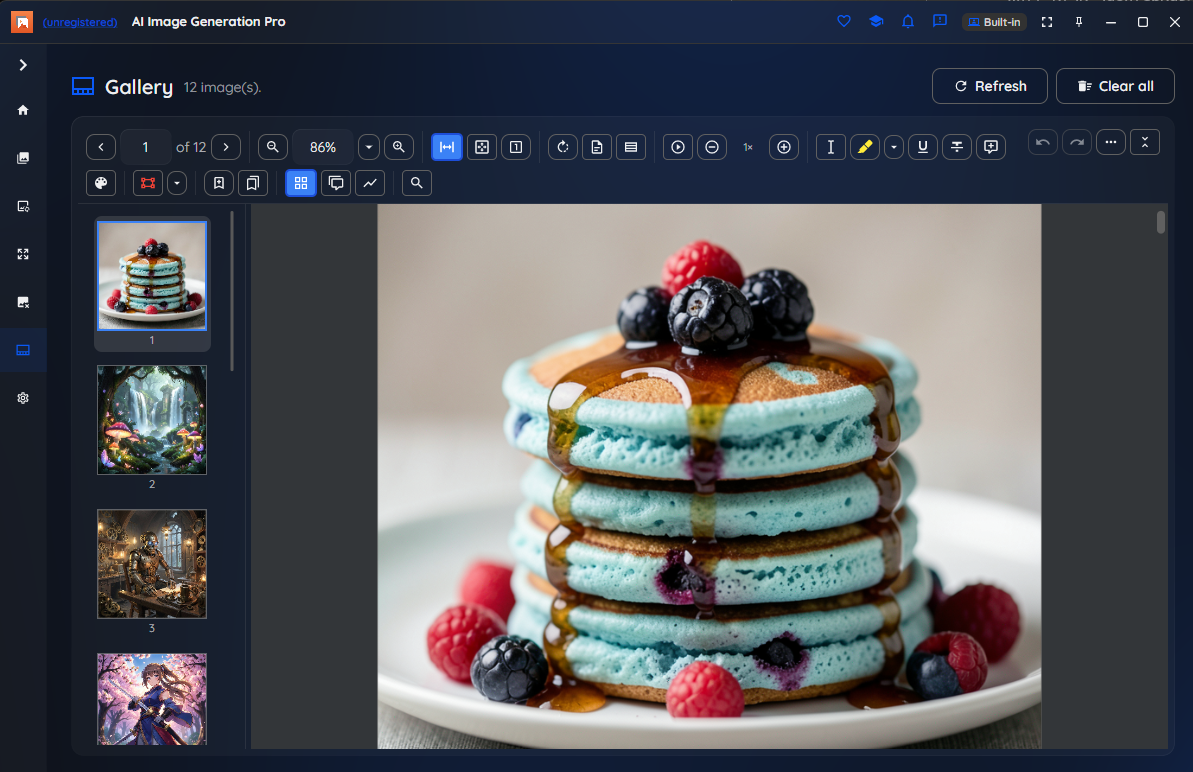The width and height of the screenshot is (1193, 772).
Task: Click the main viewer vertical scrollbar
Action: coord(1160,222)
